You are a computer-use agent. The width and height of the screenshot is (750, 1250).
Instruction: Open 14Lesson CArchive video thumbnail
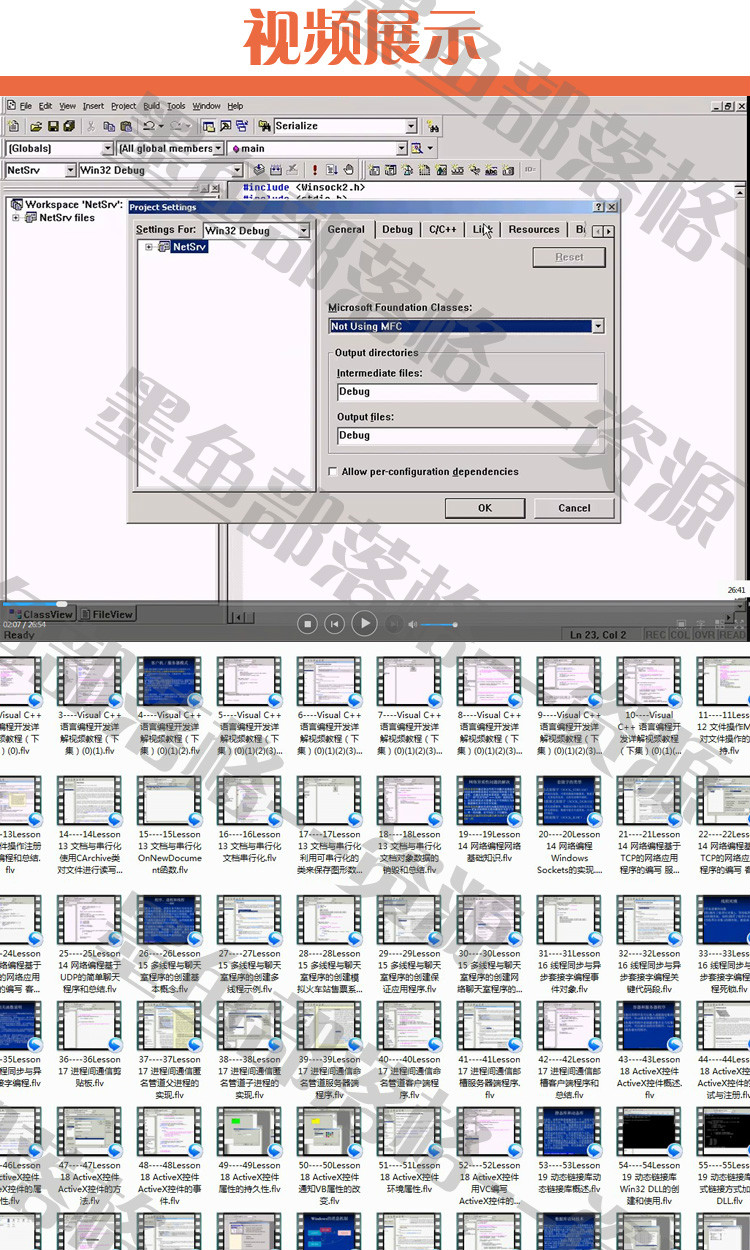click(89, 801)
